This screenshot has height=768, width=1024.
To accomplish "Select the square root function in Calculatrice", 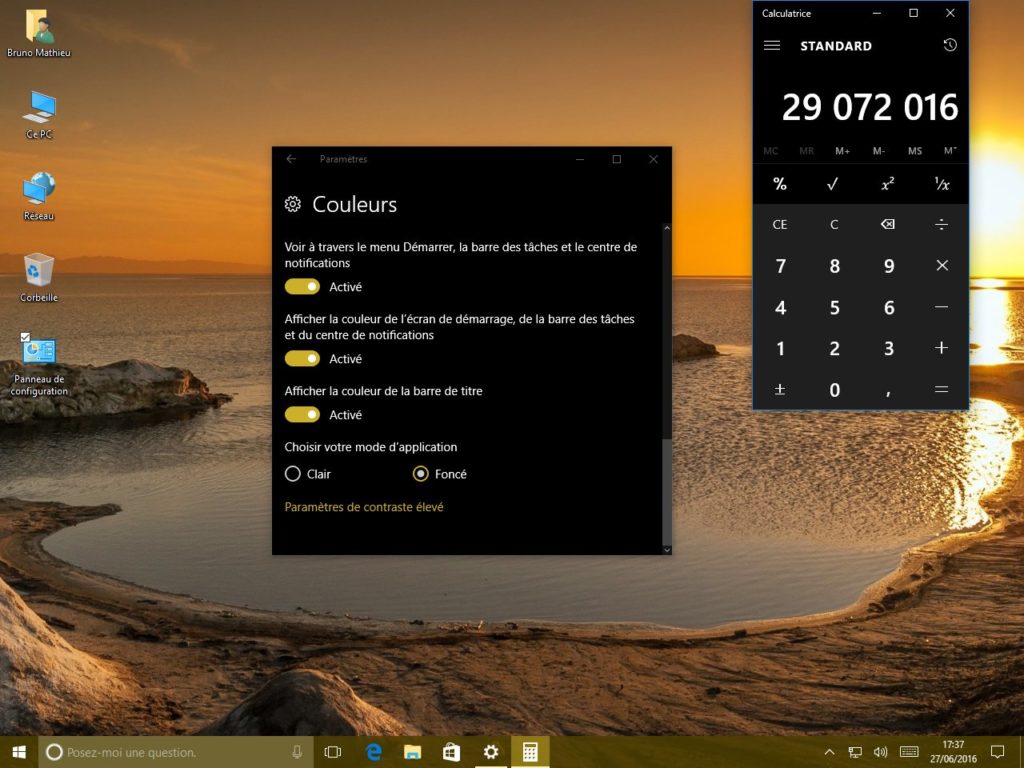I will [x=834, y=184].
